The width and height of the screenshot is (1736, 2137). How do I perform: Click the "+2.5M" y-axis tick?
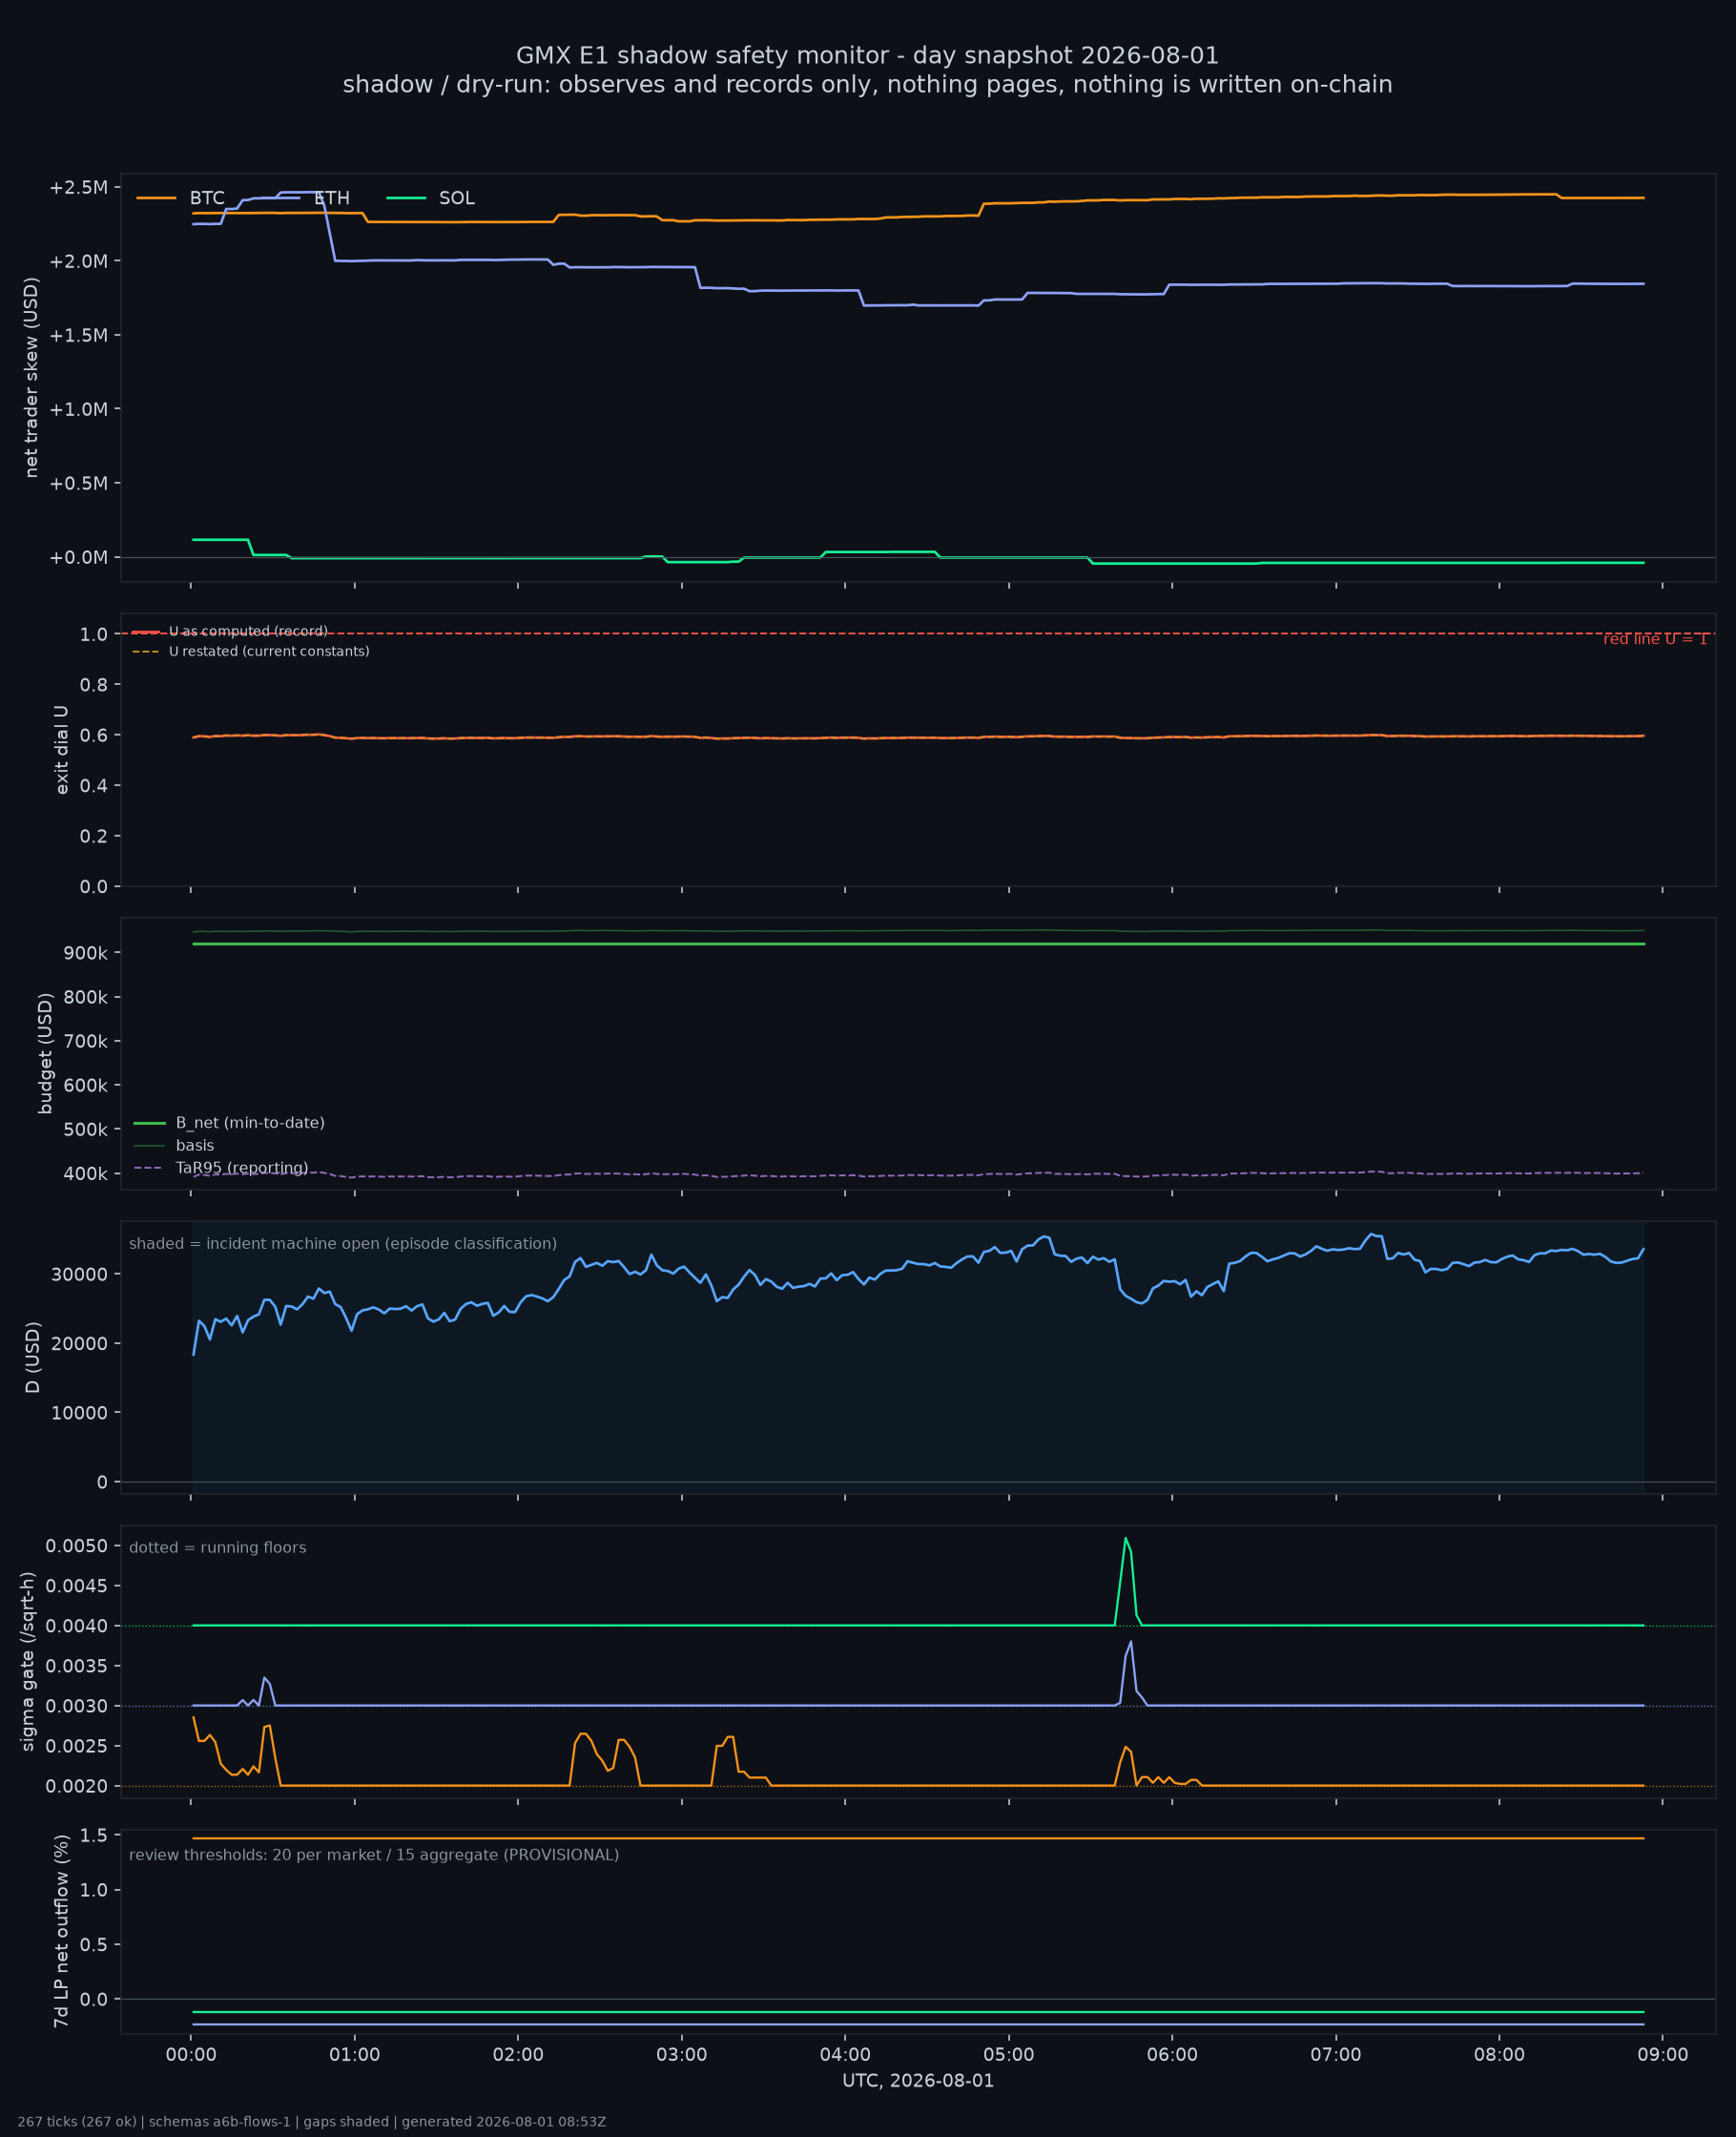tap(78, 188)
